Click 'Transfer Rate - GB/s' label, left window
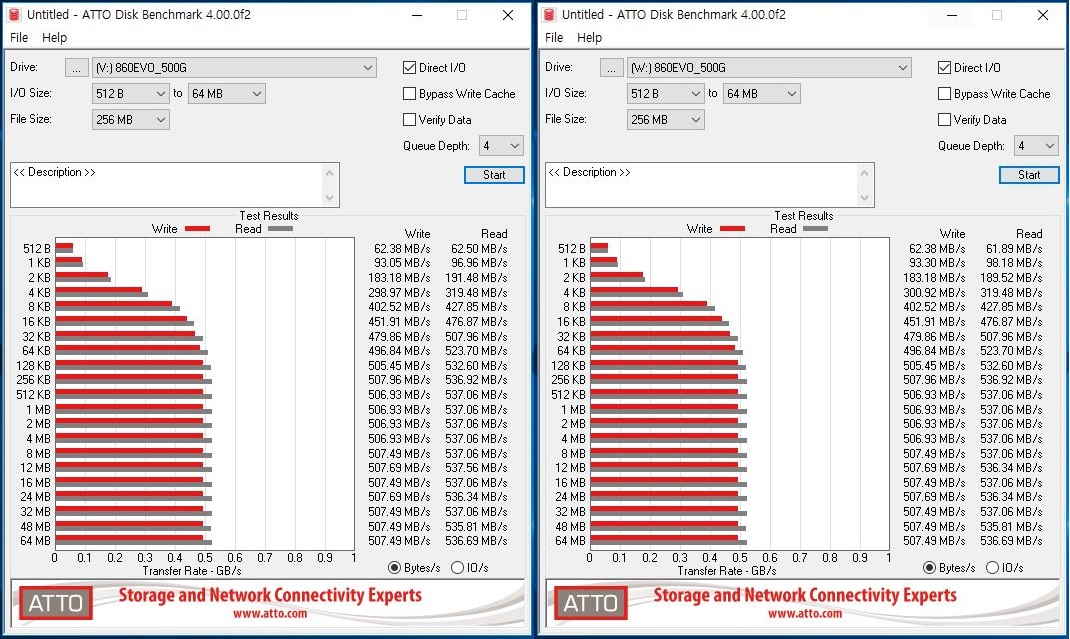This screenshot has height=639, width=1070. point(192,571)
